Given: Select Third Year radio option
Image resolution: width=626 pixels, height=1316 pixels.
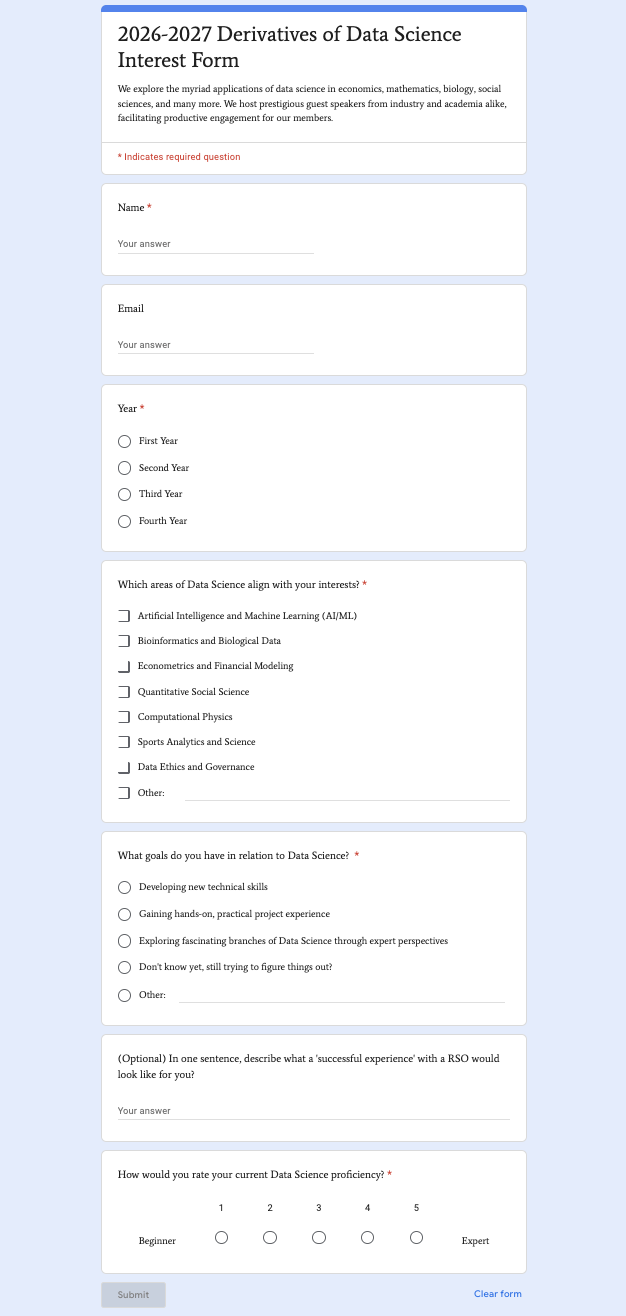Looking at the screenshot, I should point(125,494).
